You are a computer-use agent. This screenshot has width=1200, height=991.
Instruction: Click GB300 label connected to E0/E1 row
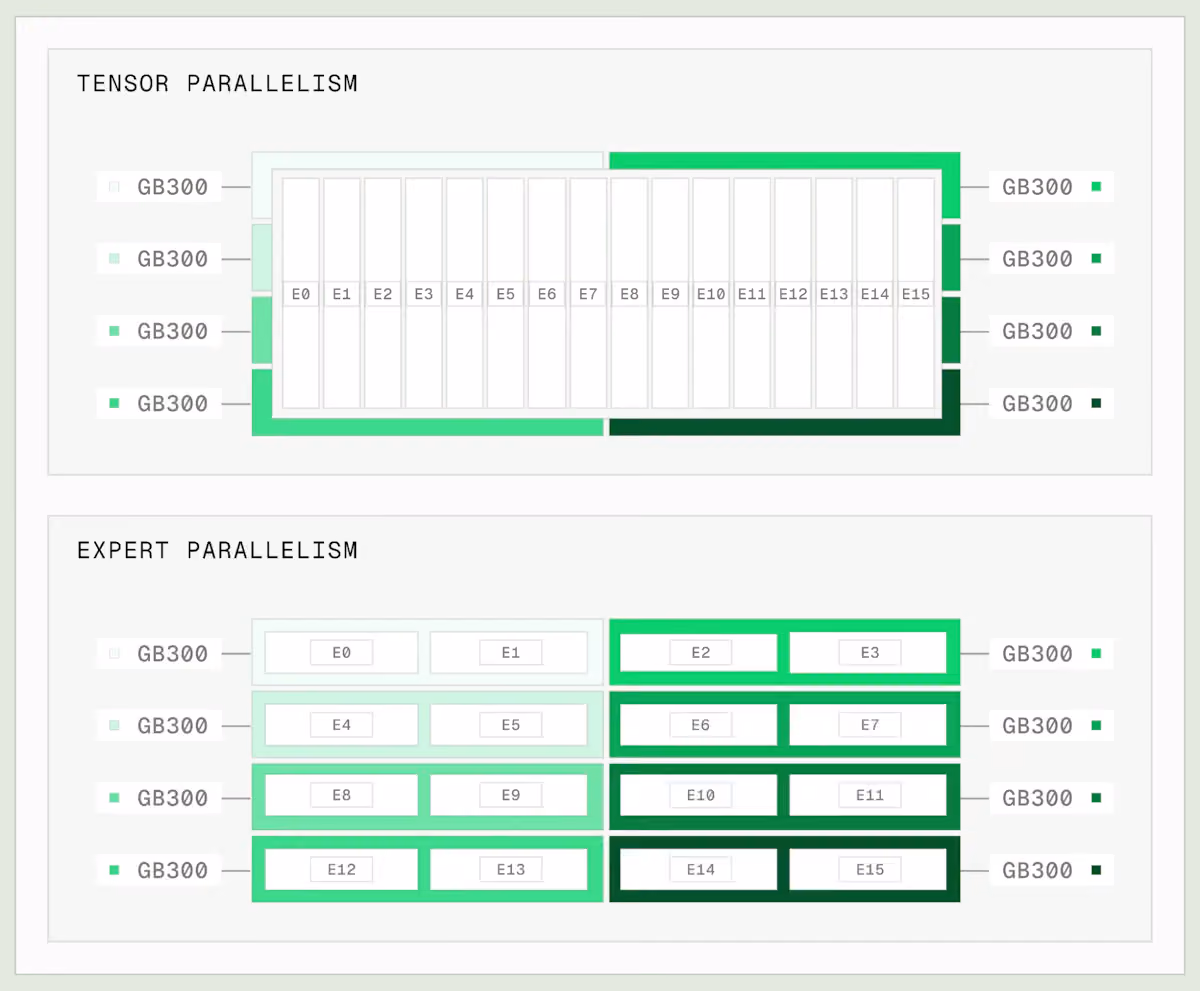tap(173, 654)
